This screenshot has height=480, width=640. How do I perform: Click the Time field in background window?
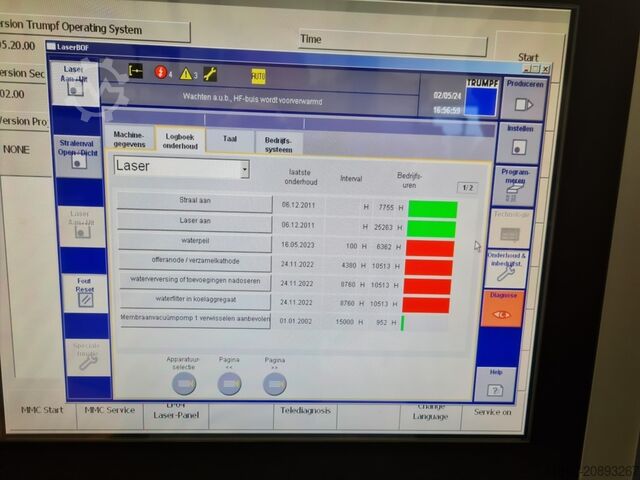tap(392, 43)
